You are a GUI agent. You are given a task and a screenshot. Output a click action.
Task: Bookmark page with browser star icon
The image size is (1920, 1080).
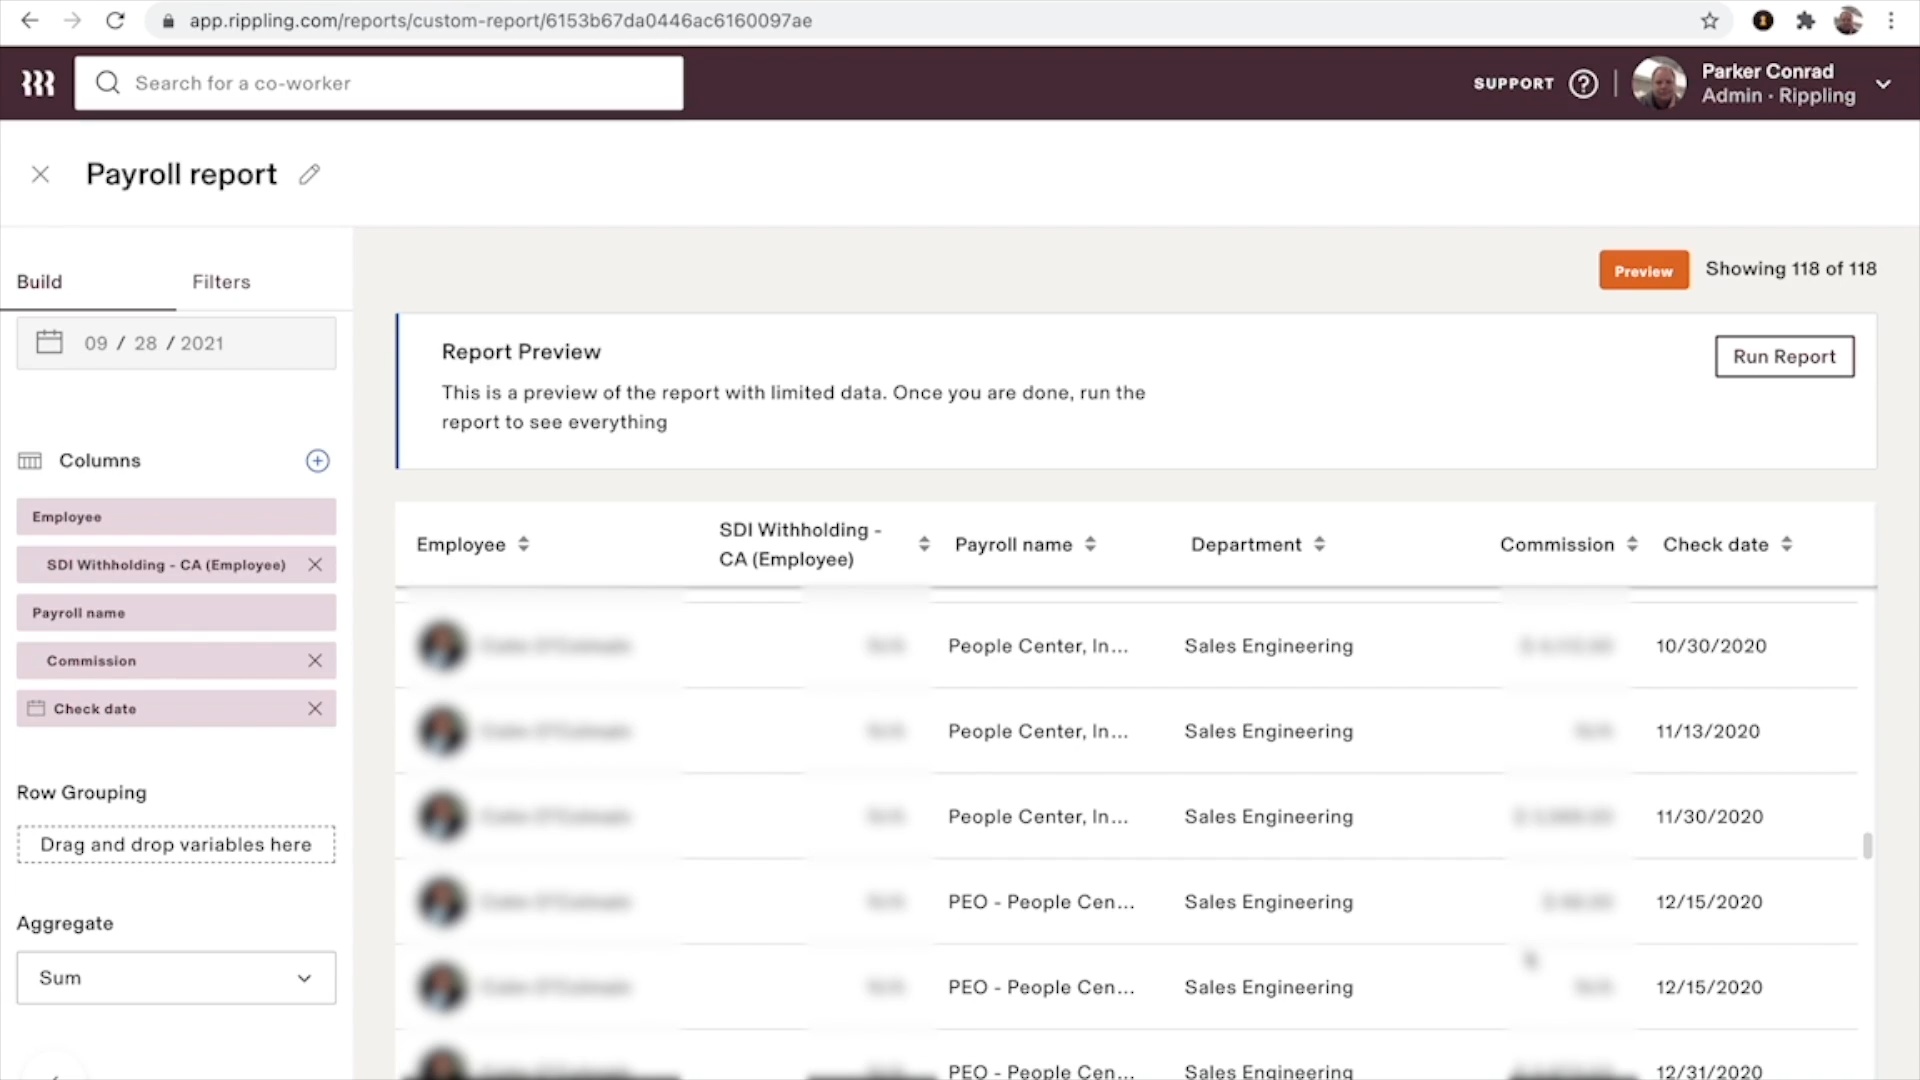(1710, 21)
